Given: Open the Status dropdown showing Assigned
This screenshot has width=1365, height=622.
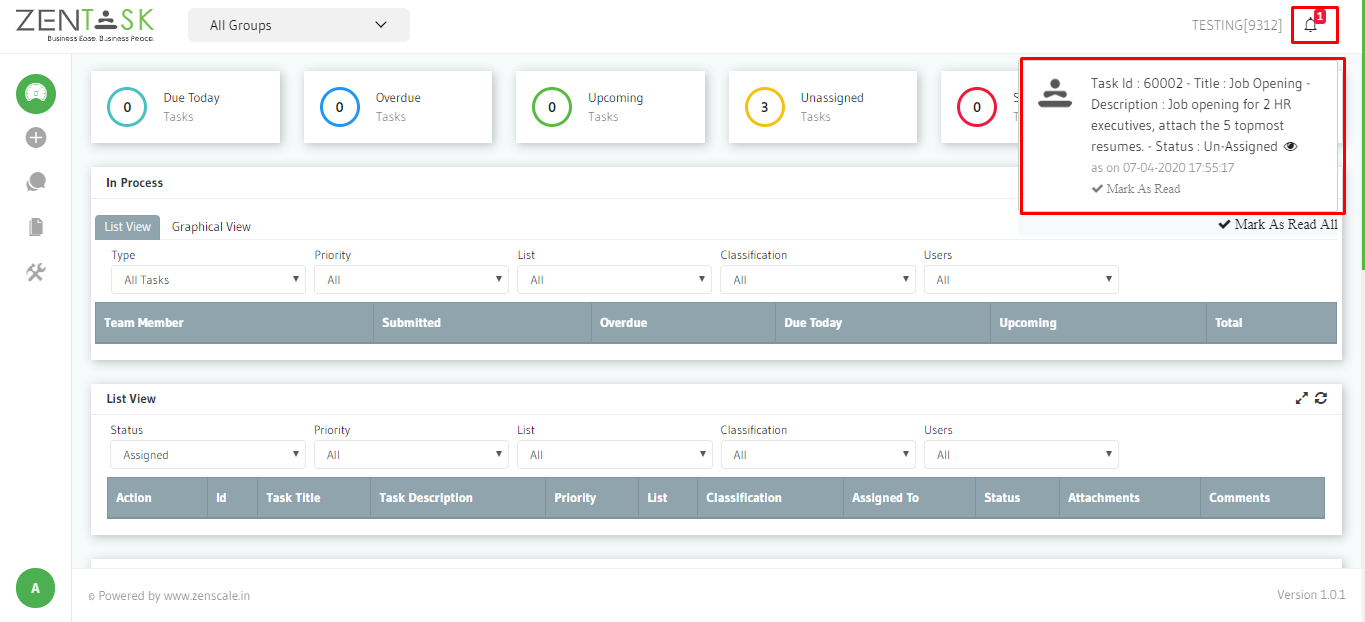Looking at the screenshot, I should tap(208, 455).
